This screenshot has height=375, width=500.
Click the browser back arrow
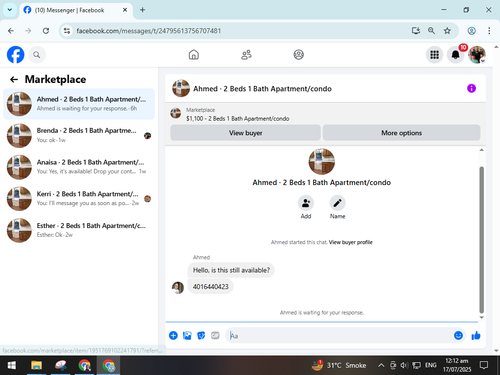11,31
